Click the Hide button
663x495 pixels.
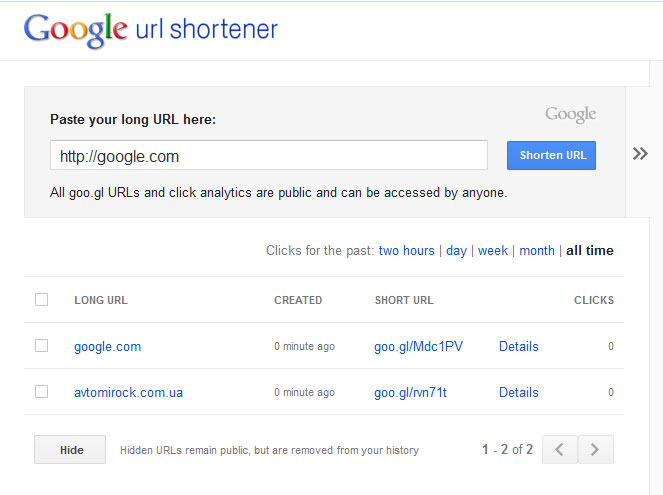pos(70,450)
